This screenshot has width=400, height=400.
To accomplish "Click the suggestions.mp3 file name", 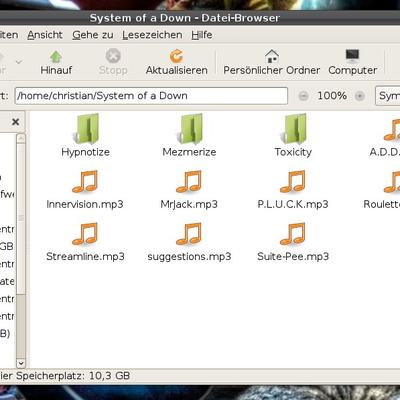I will pos(189,257).
